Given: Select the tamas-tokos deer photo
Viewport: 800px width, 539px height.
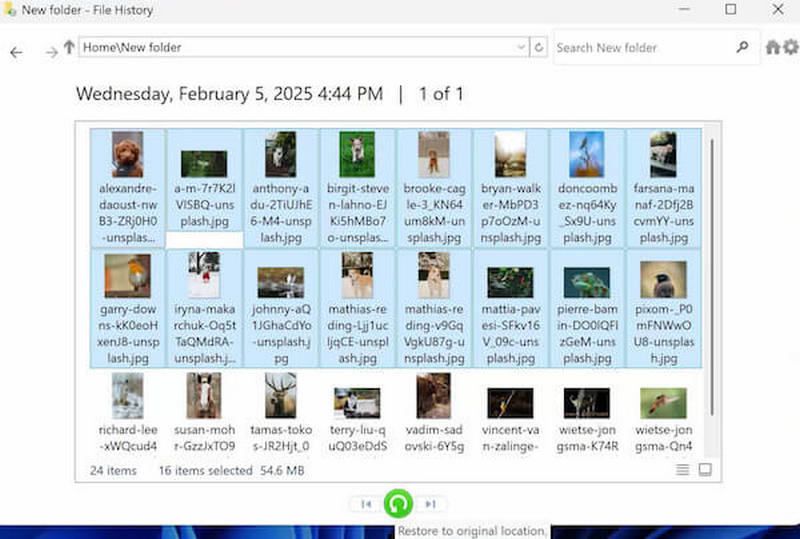Looking at the screenshot, I should (280, 396).
